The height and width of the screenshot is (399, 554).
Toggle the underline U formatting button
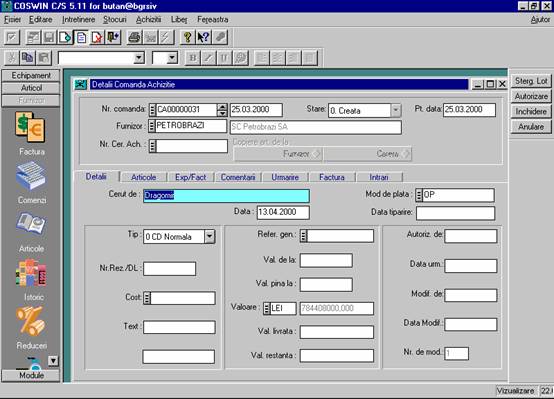[225, 58]
